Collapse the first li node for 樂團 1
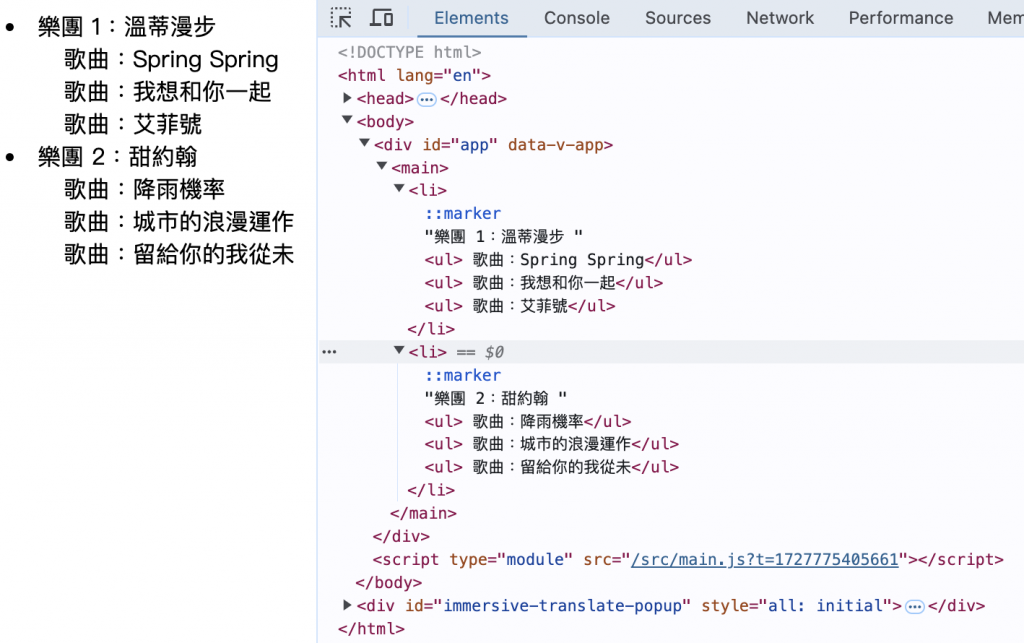The height and width of the screenshot is (643, 1024). pos(399,189)
